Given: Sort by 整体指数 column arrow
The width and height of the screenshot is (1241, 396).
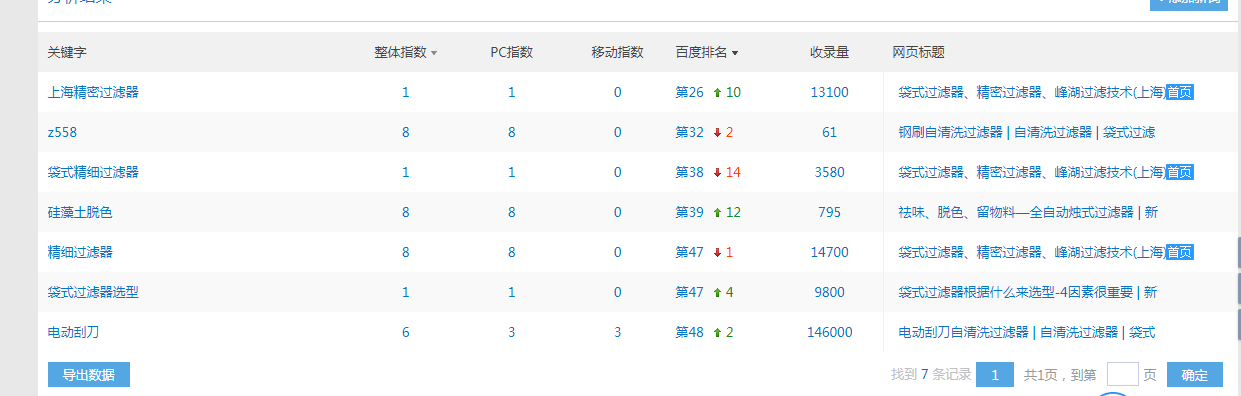Looking at the screenshot, I should pyautogui.click(x=434, y=53).
